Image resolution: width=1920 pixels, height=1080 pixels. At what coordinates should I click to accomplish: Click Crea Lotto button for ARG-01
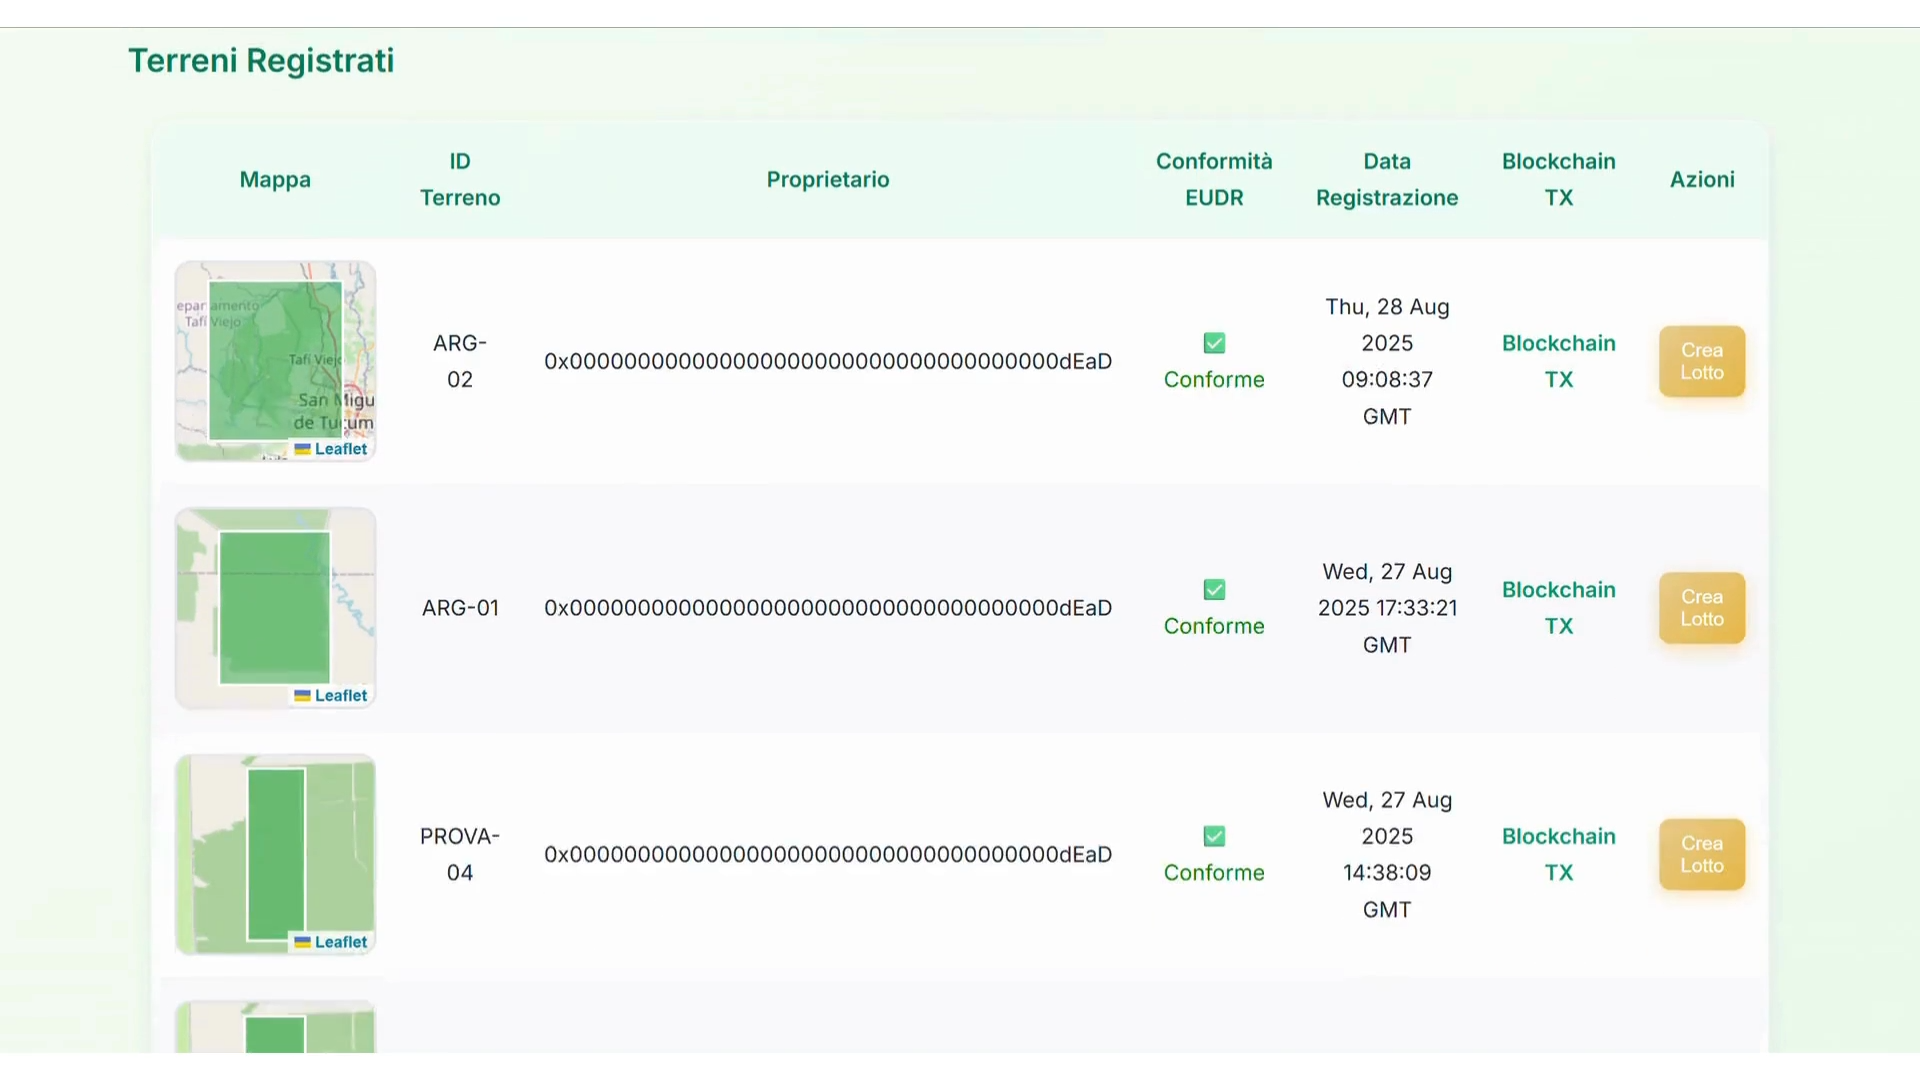[1702, 608]
